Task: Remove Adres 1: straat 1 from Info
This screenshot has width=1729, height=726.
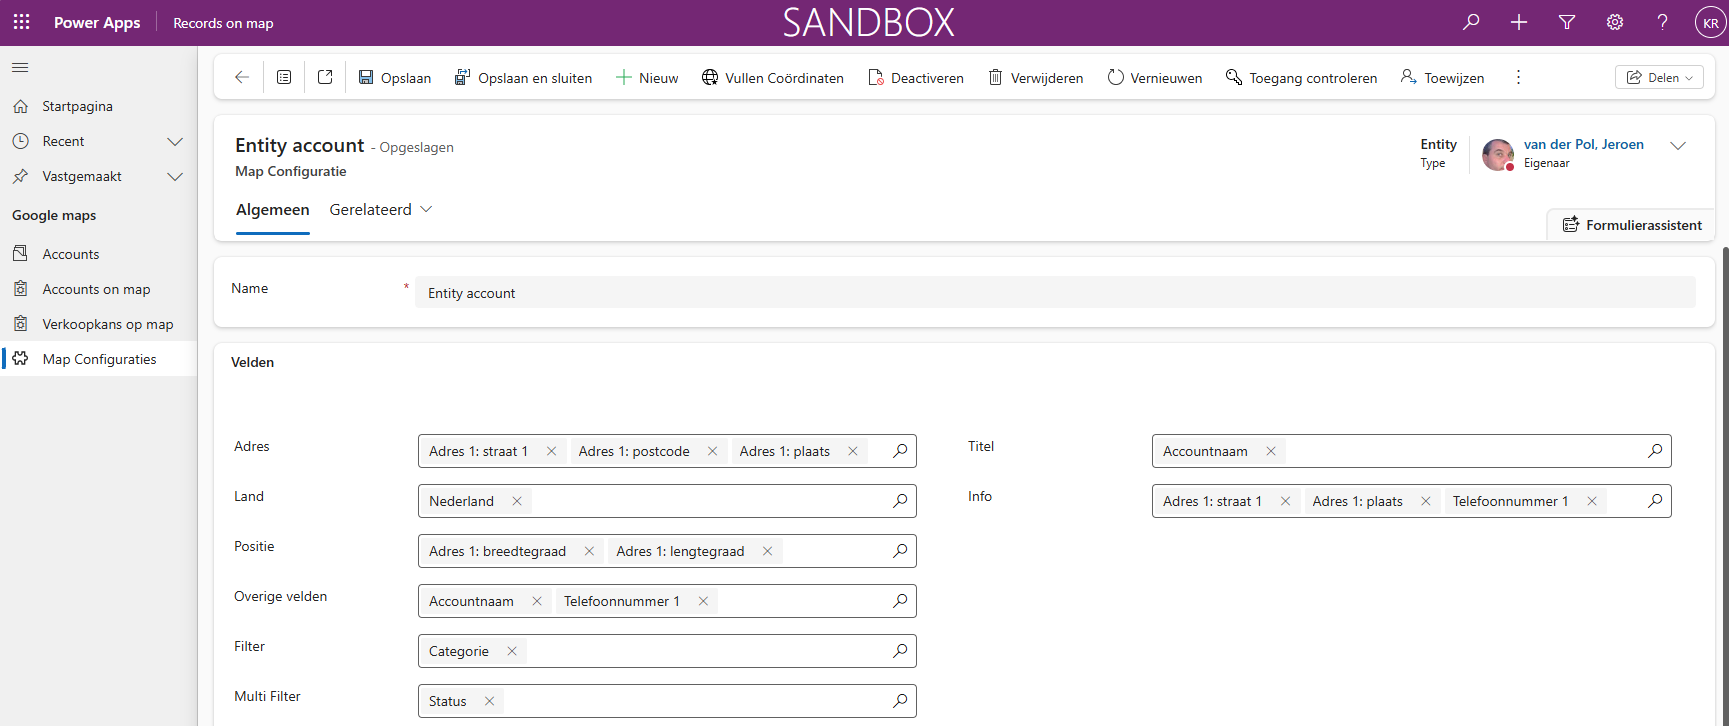Action: click(1285, 501)
